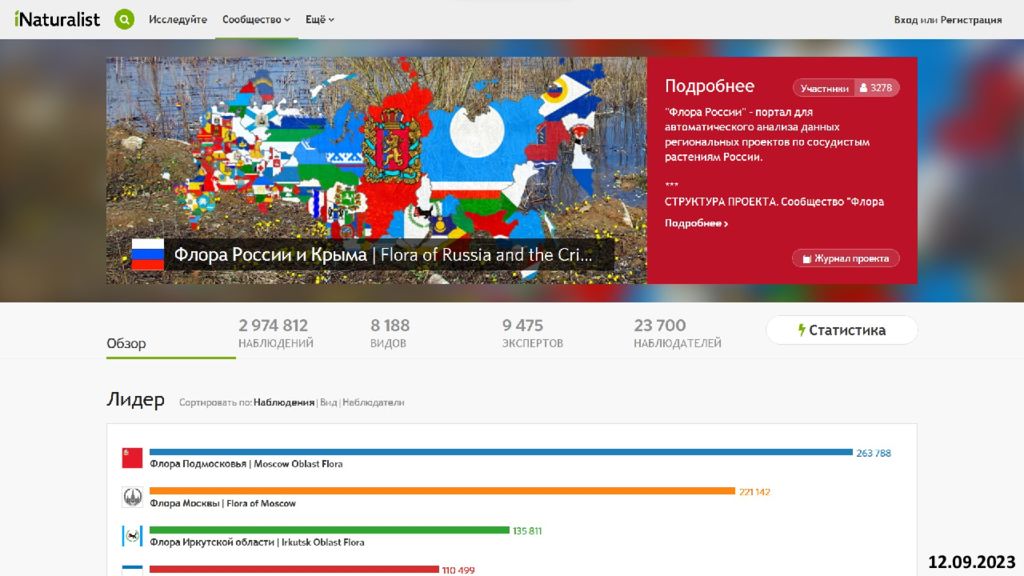Screen dimensions: 1024x576
Task: Open the Исследуйте menu item
Action: point(178,20)
